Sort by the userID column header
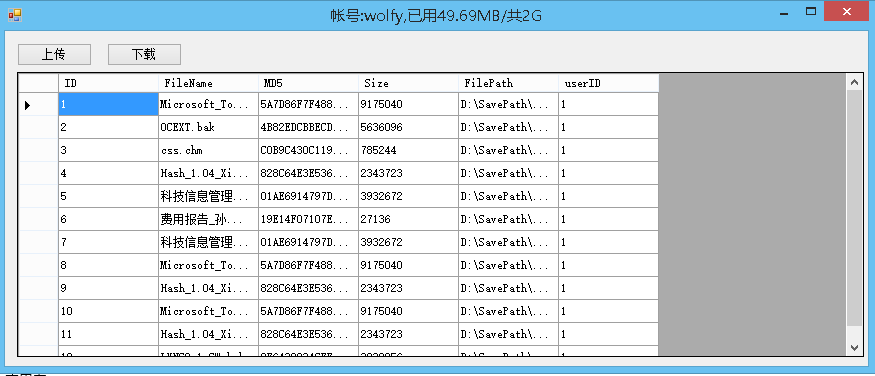 pos(608,83)
